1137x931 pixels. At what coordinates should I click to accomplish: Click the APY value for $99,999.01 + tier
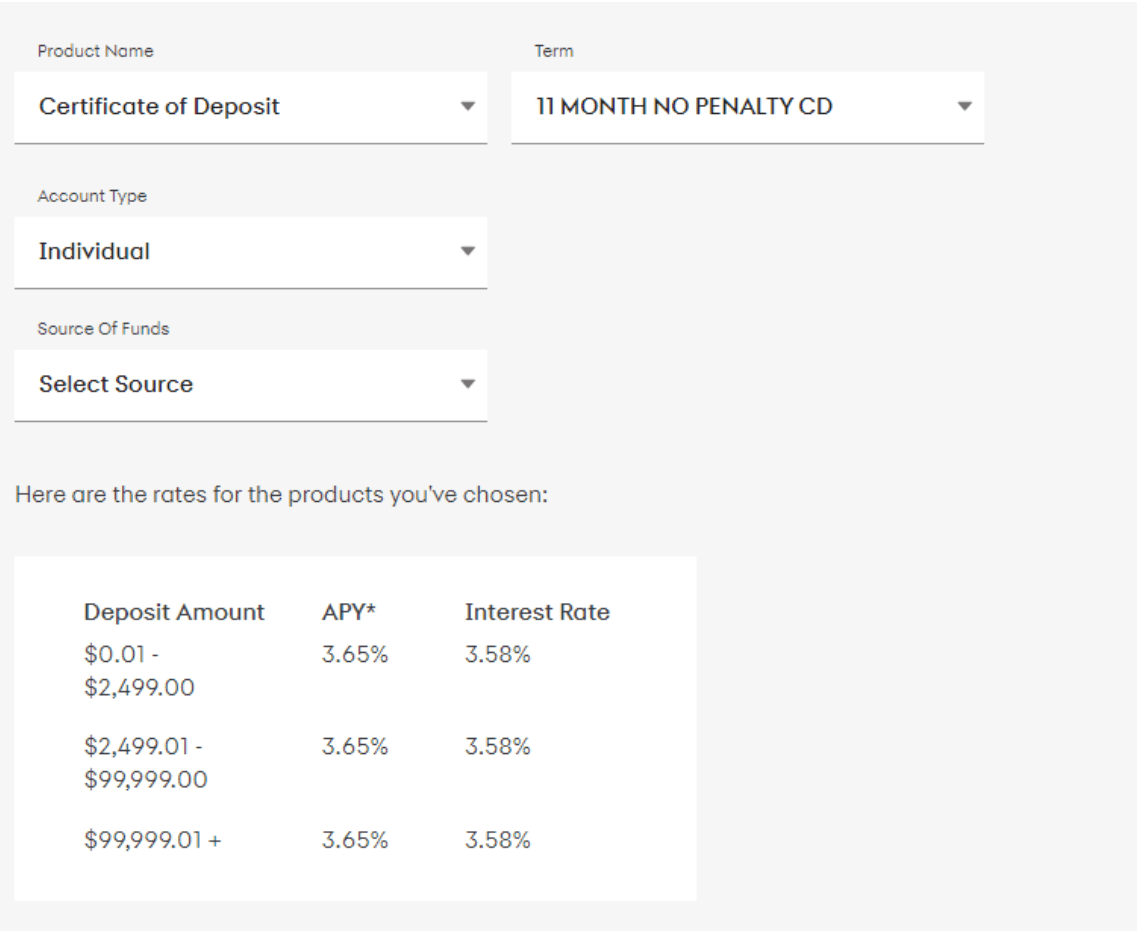pos(354,841)
